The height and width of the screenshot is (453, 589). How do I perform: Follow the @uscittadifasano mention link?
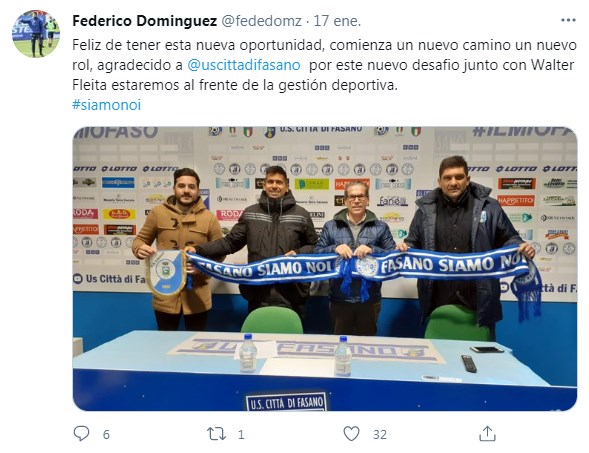pyautogui.click(x=244, y=65)
